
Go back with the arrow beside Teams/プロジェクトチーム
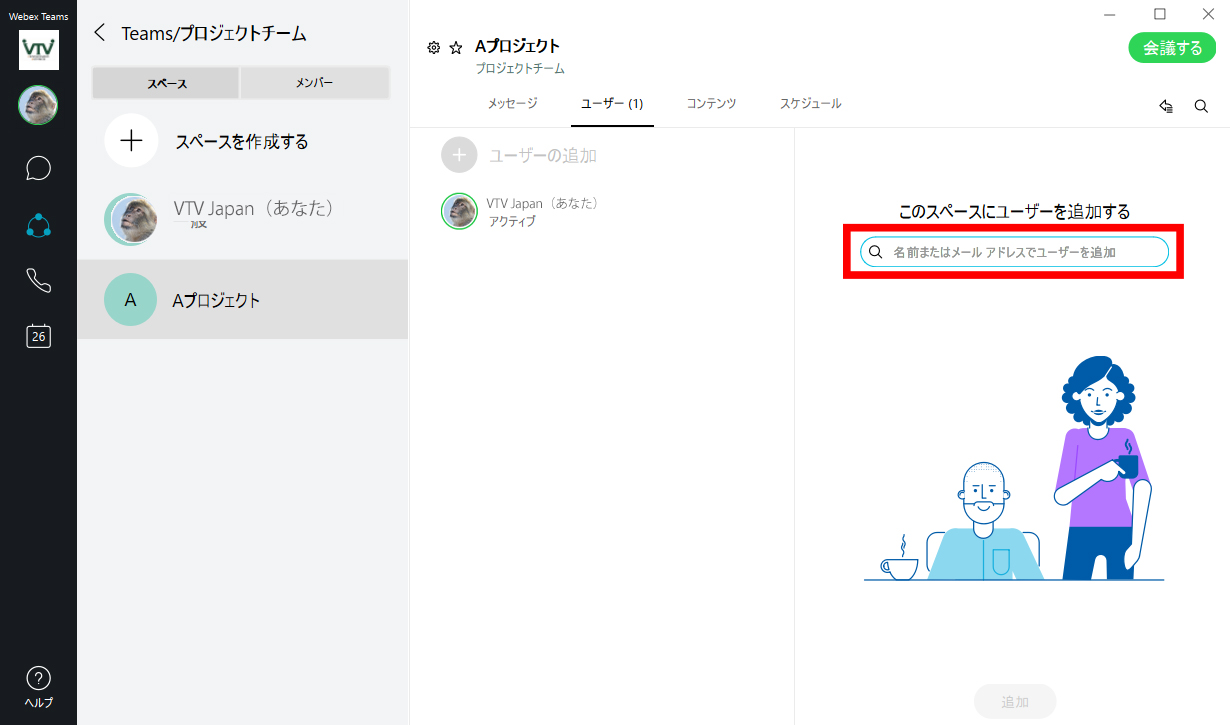pos(99,33)
